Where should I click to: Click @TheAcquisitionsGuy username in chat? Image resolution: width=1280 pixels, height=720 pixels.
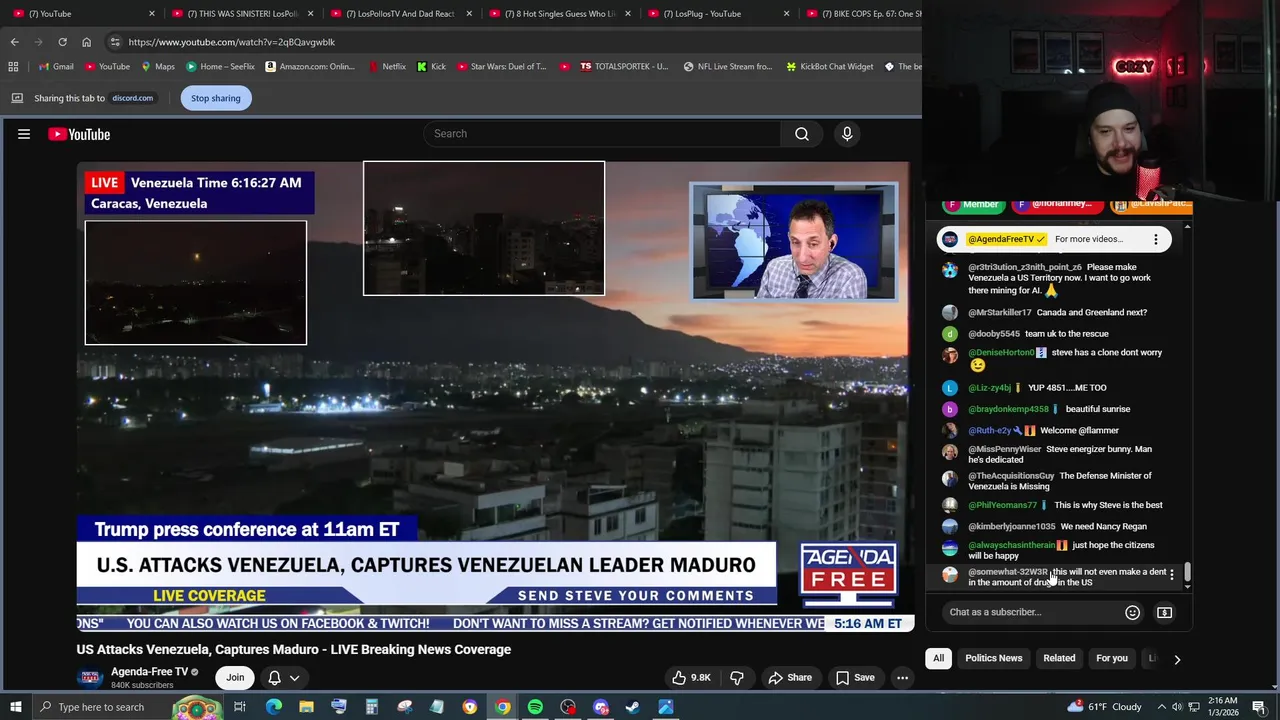pyautogui.click(x=1011, y=476)
